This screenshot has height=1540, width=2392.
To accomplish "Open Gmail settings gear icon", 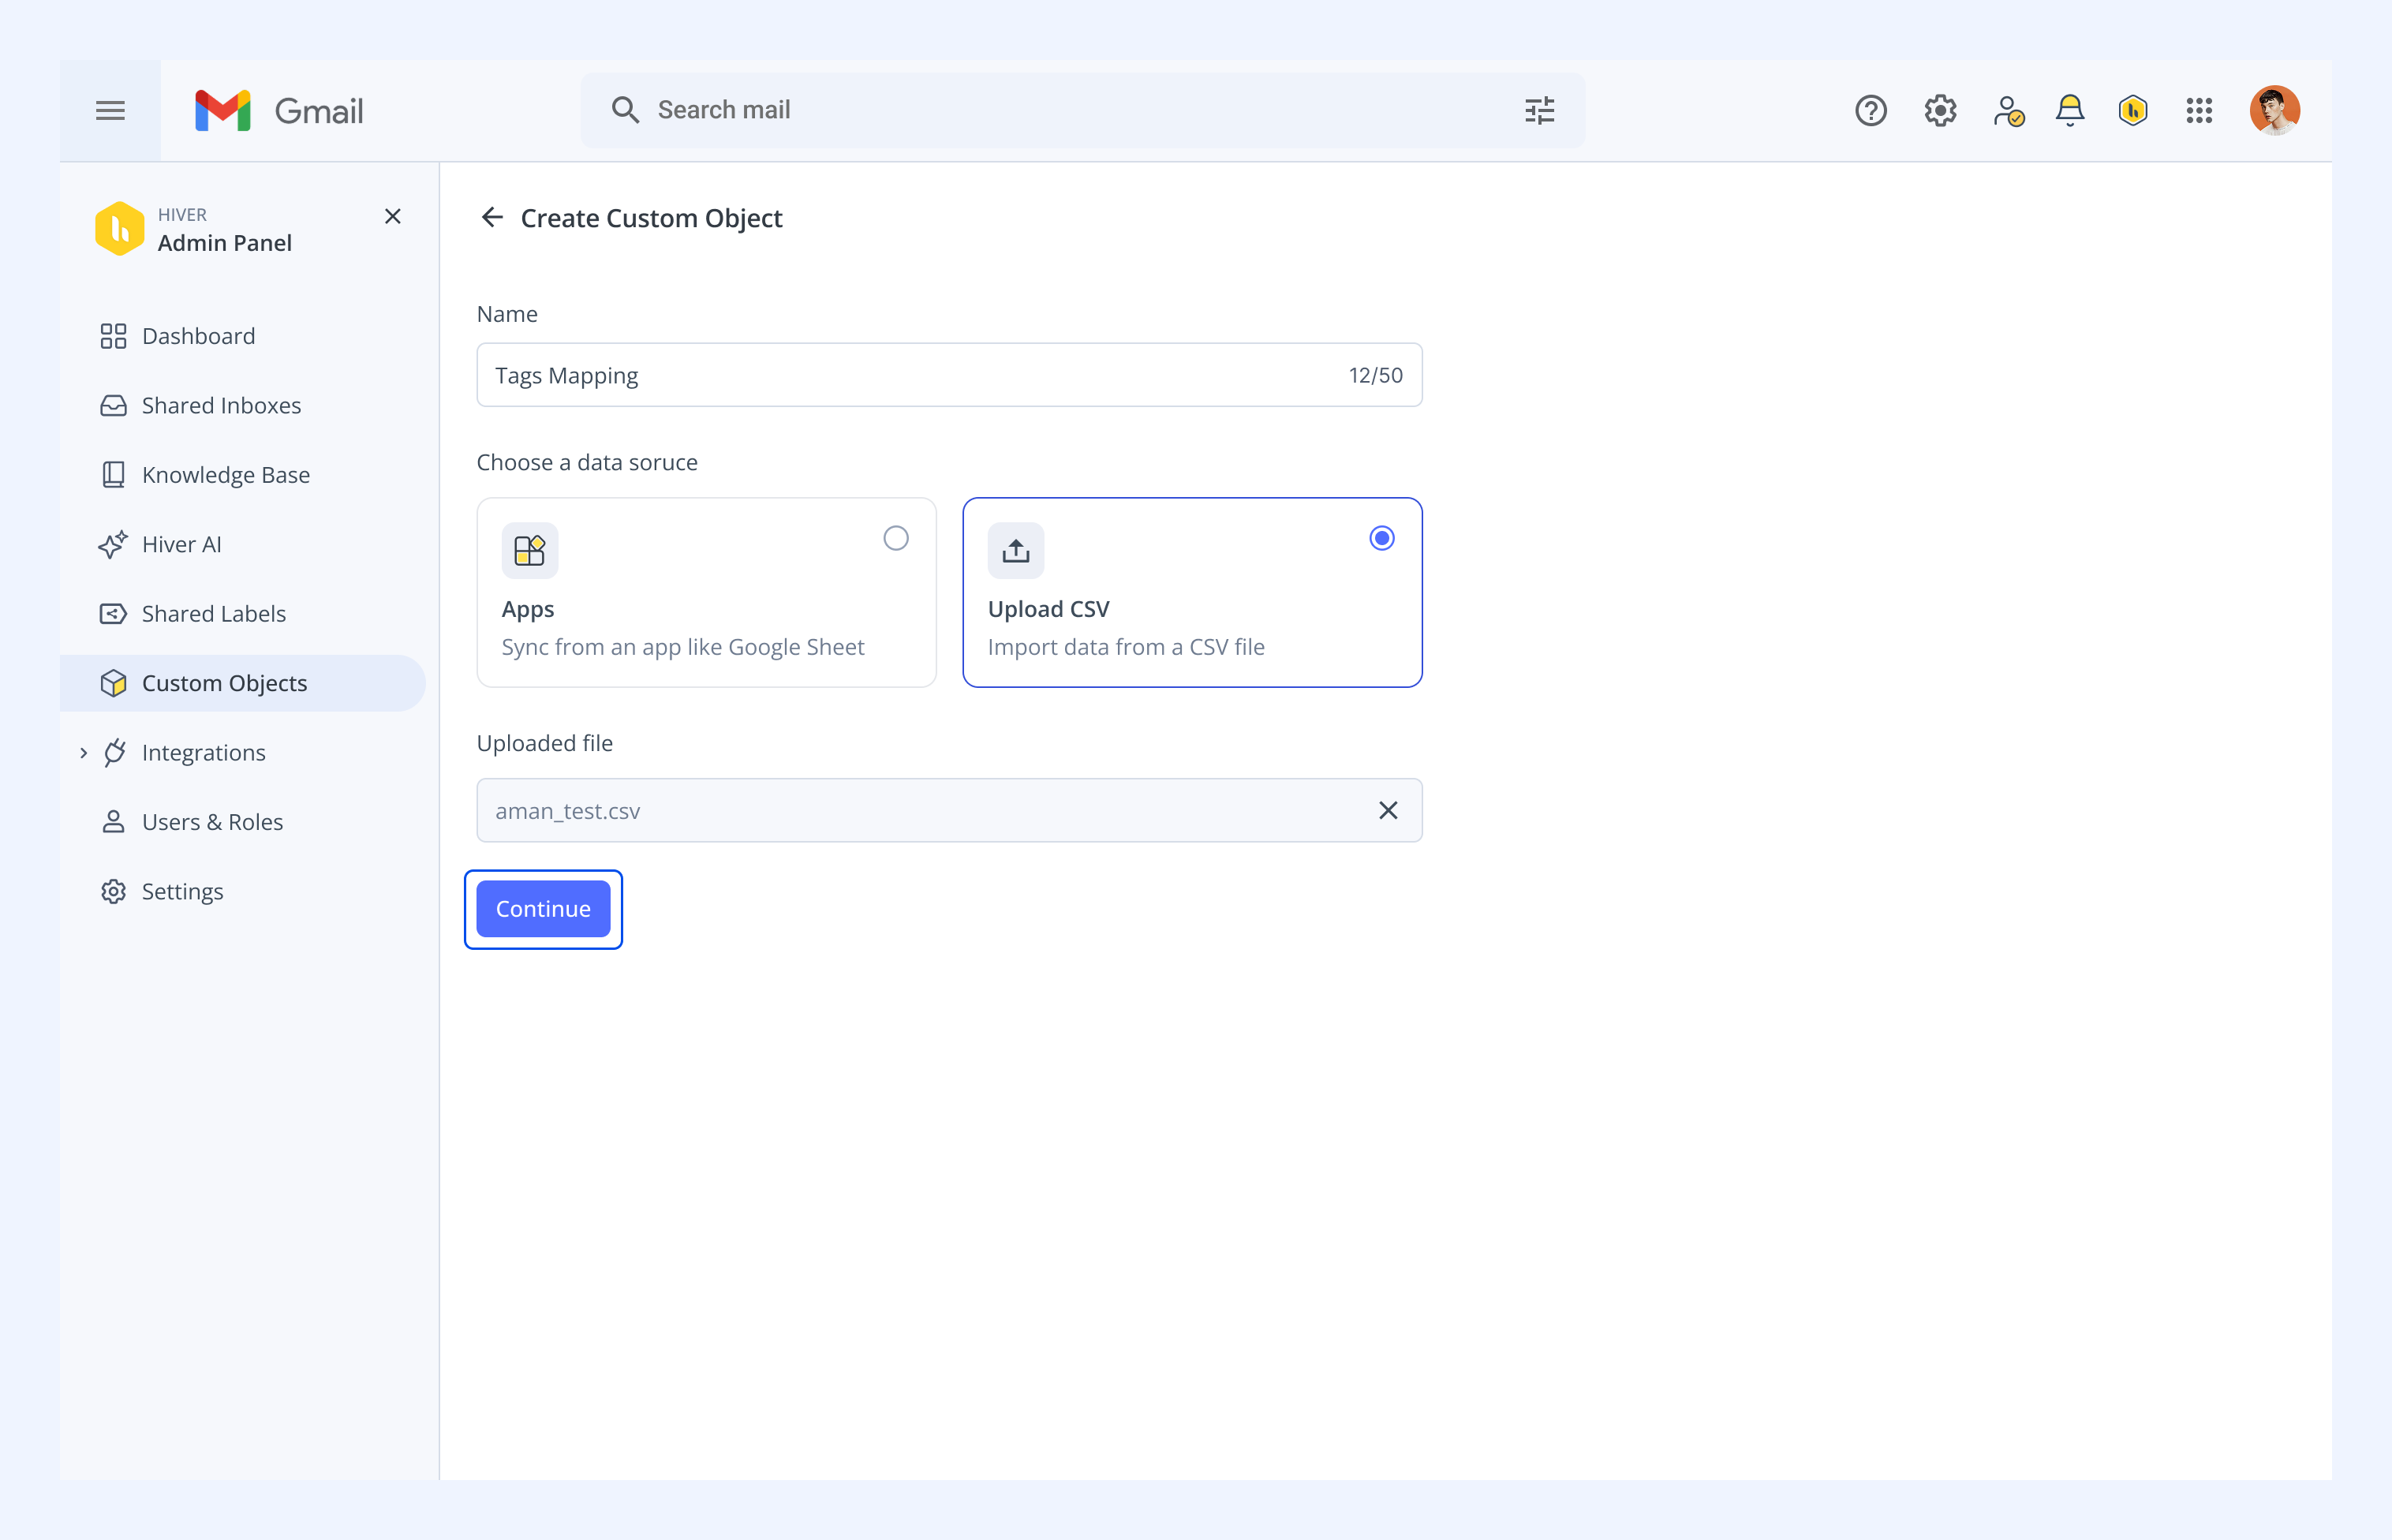I will pyautogui.click(x=1940, y=110).
